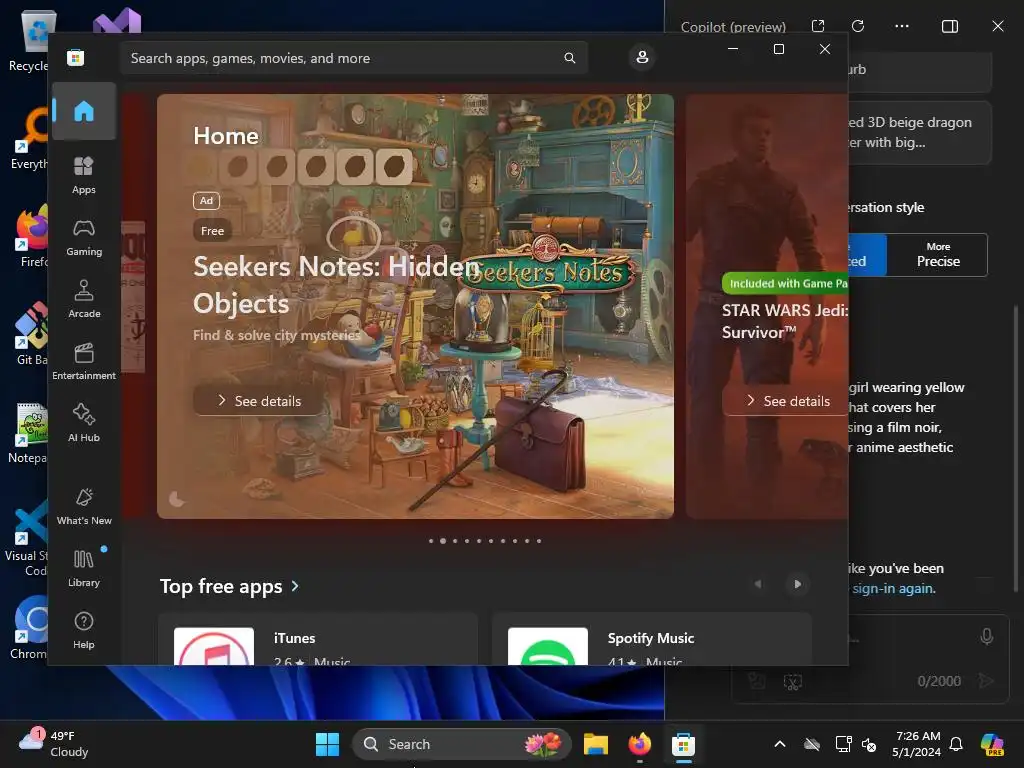See details for Seekers Notes
The width and height of the screenshot is (1024, 768).
click(x=259, y=400)
